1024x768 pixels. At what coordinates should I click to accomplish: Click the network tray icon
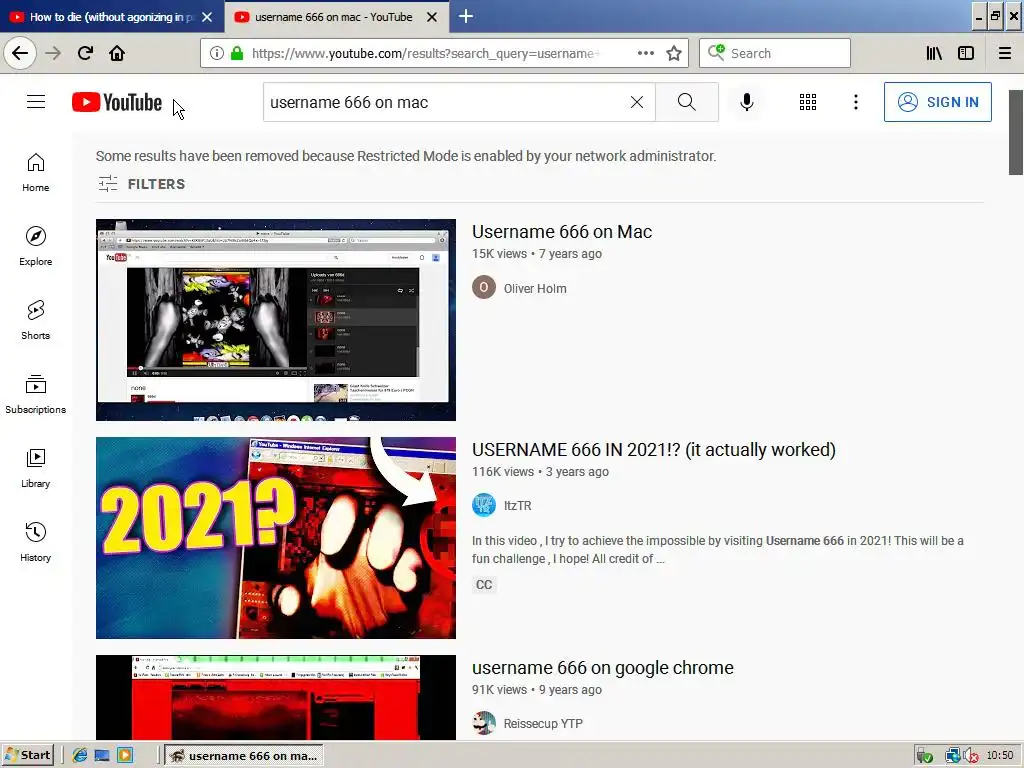tap(953, 756)
